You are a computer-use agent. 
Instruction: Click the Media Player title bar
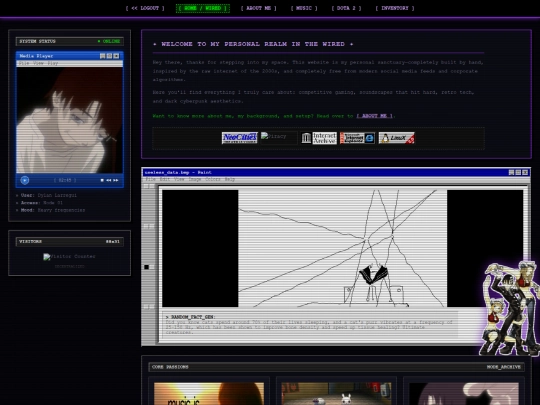coord(70,56)
